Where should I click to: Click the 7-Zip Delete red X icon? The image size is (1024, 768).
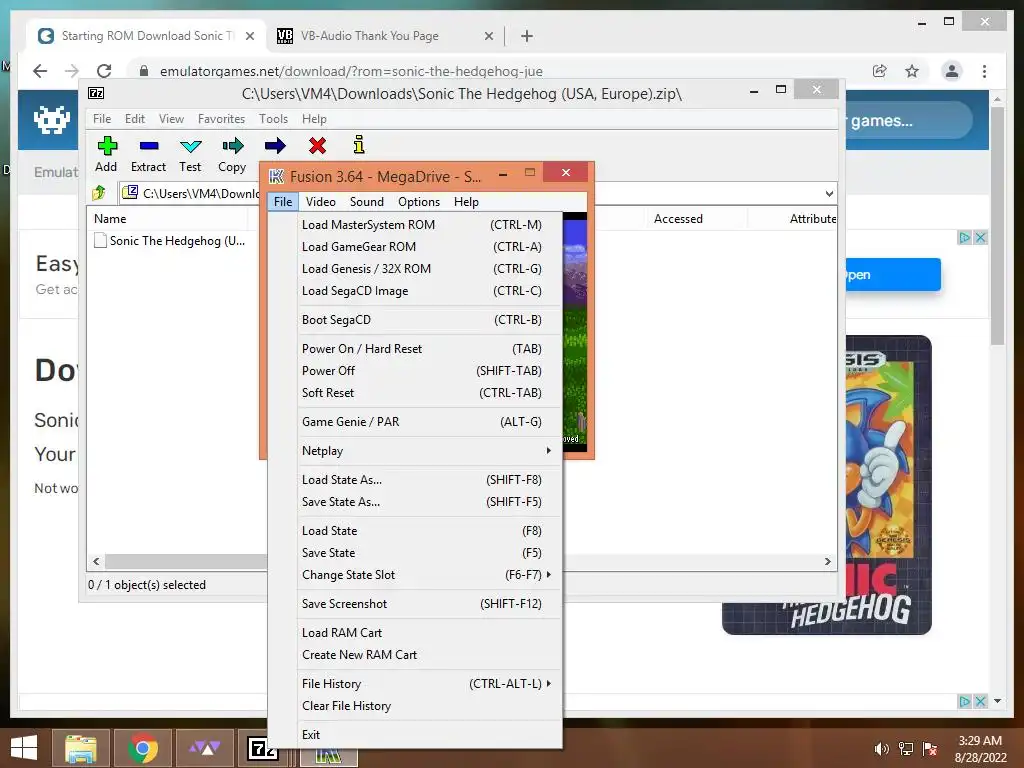click(317, 146)
